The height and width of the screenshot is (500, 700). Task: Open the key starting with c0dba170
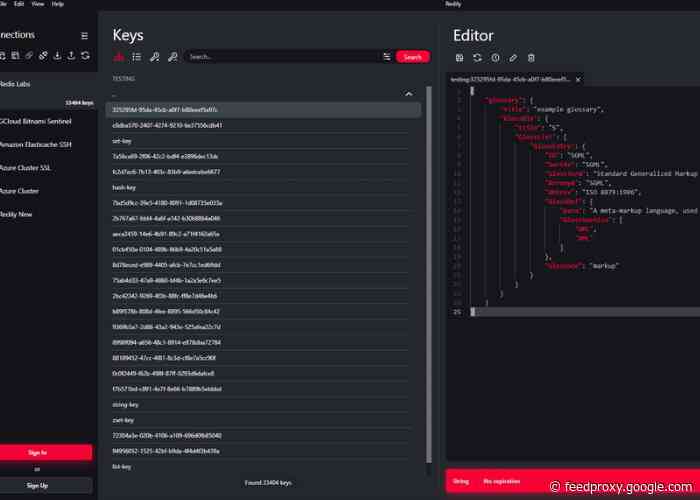click(x=260, y=125)
